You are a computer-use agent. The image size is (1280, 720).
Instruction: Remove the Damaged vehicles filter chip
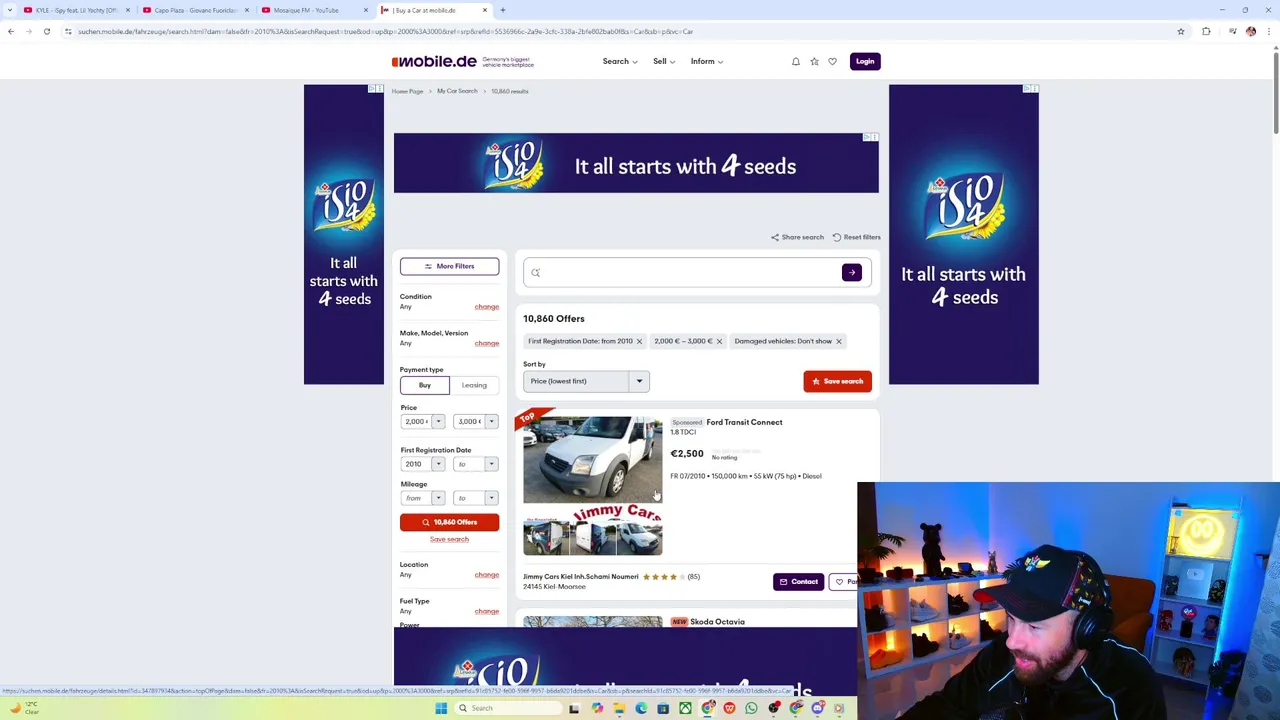pos(839,341)
